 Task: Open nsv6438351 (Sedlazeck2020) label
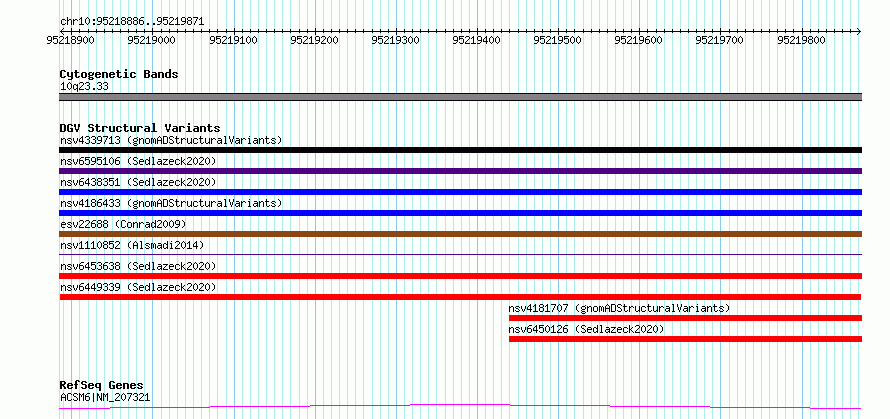[x=138, y=182]
